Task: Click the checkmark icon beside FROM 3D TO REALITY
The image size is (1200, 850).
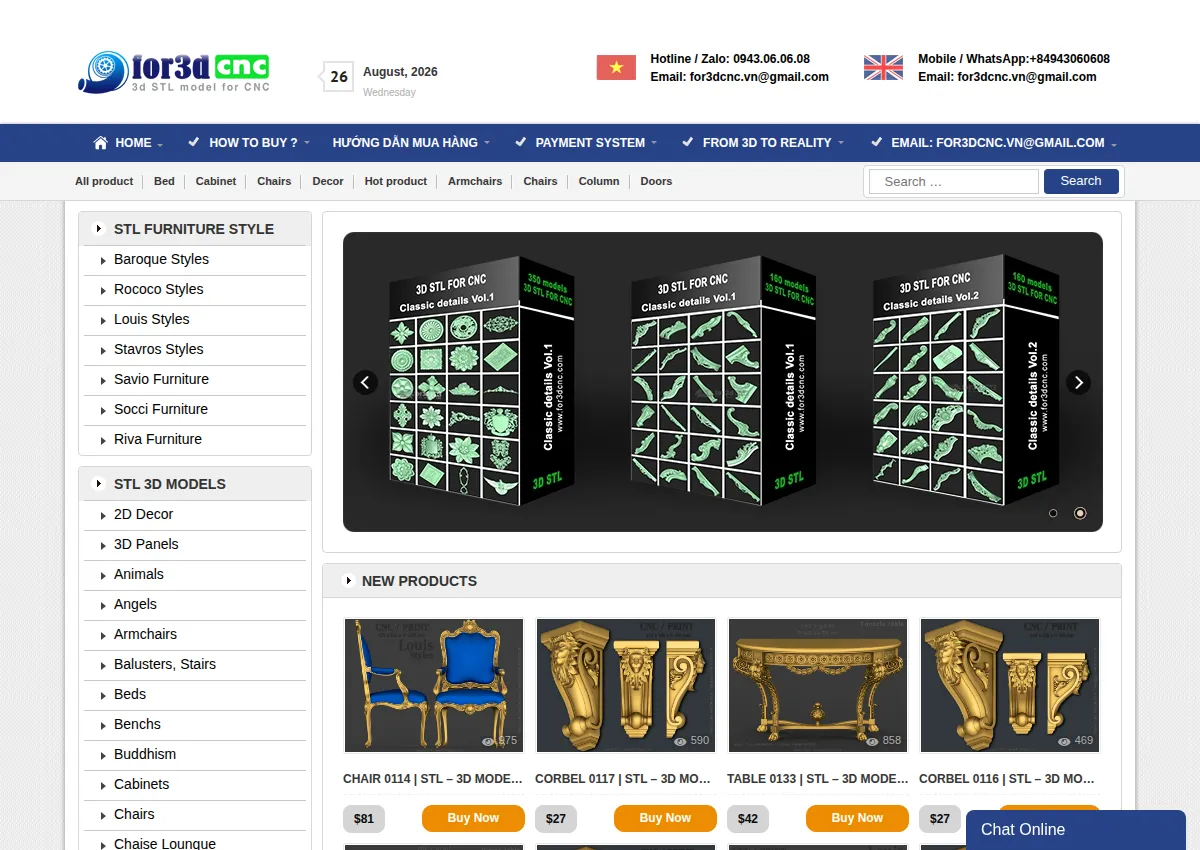Action: tap(687, 142)
